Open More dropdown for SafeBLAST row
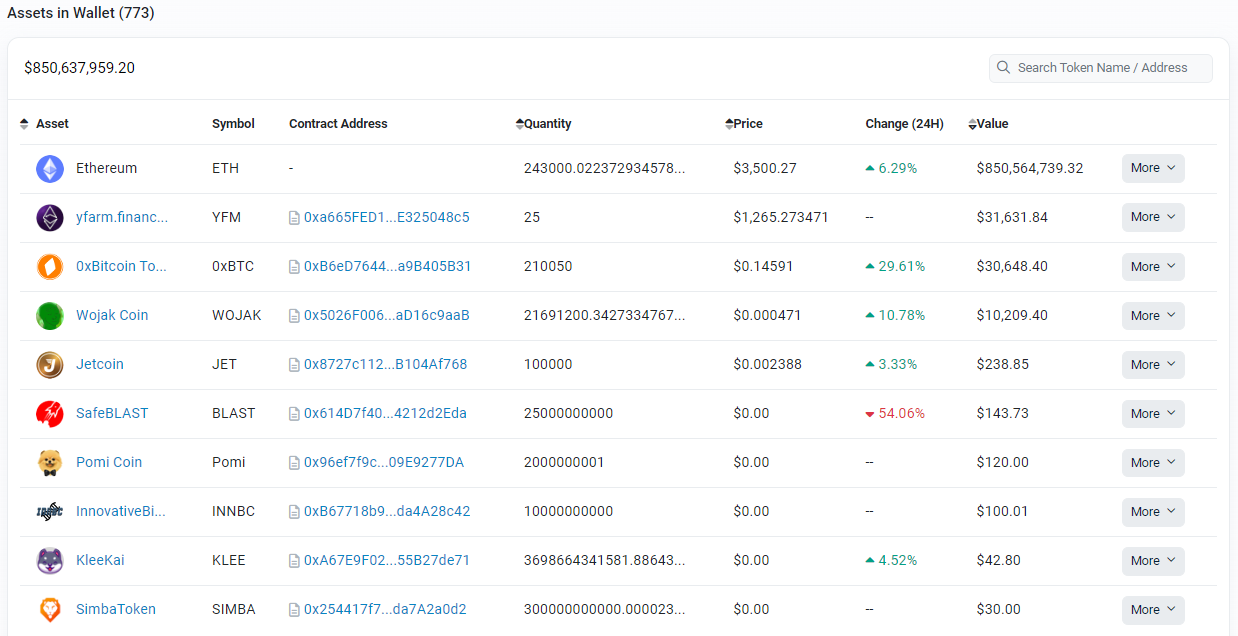Viewport: 1238px width, 636px height. click(1153, 414)
